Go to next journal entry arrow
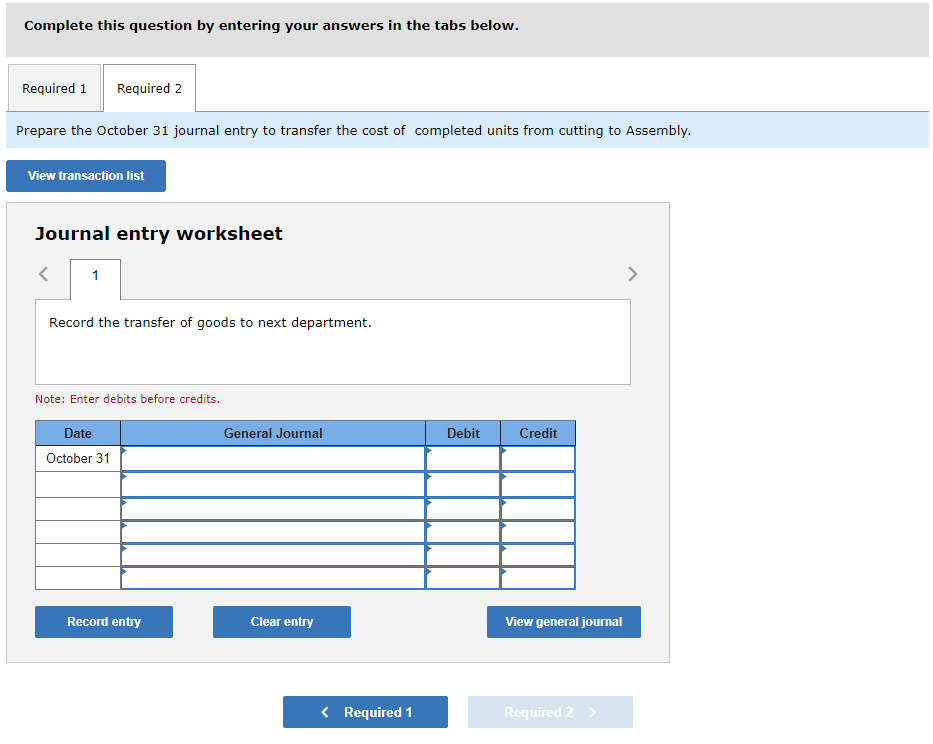 [x=633, y=274]
